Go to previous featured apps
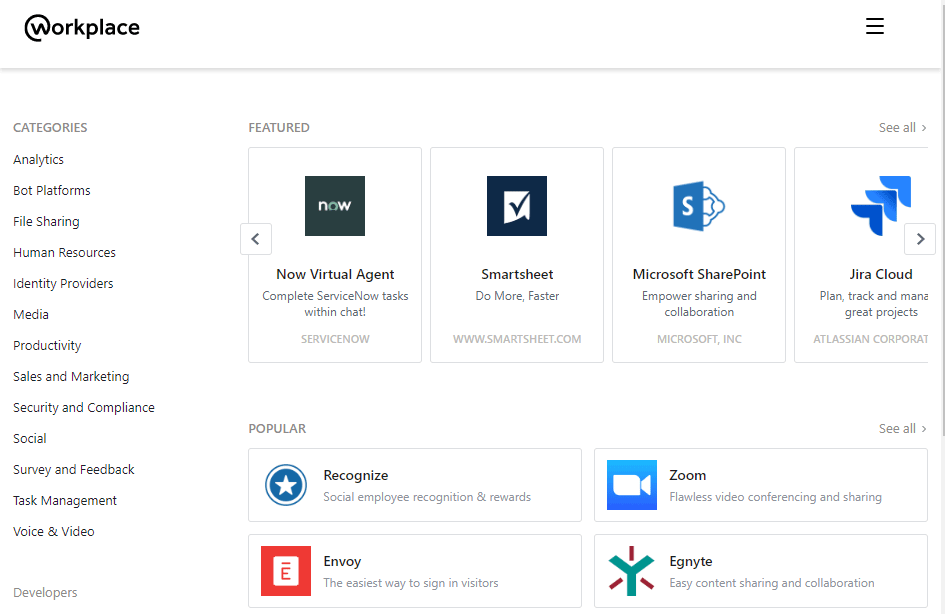The width and height of the screenshot is (945, 614). click(256, 239)
